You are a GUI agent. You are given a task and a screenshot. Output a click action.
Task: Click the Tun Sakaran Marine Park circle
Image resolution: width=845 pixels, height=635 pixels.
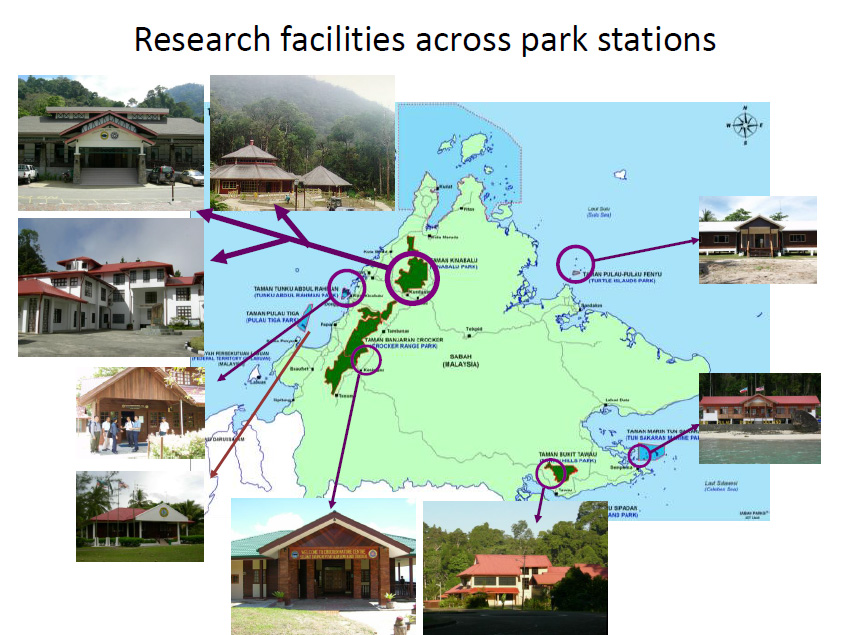[643, 455]
